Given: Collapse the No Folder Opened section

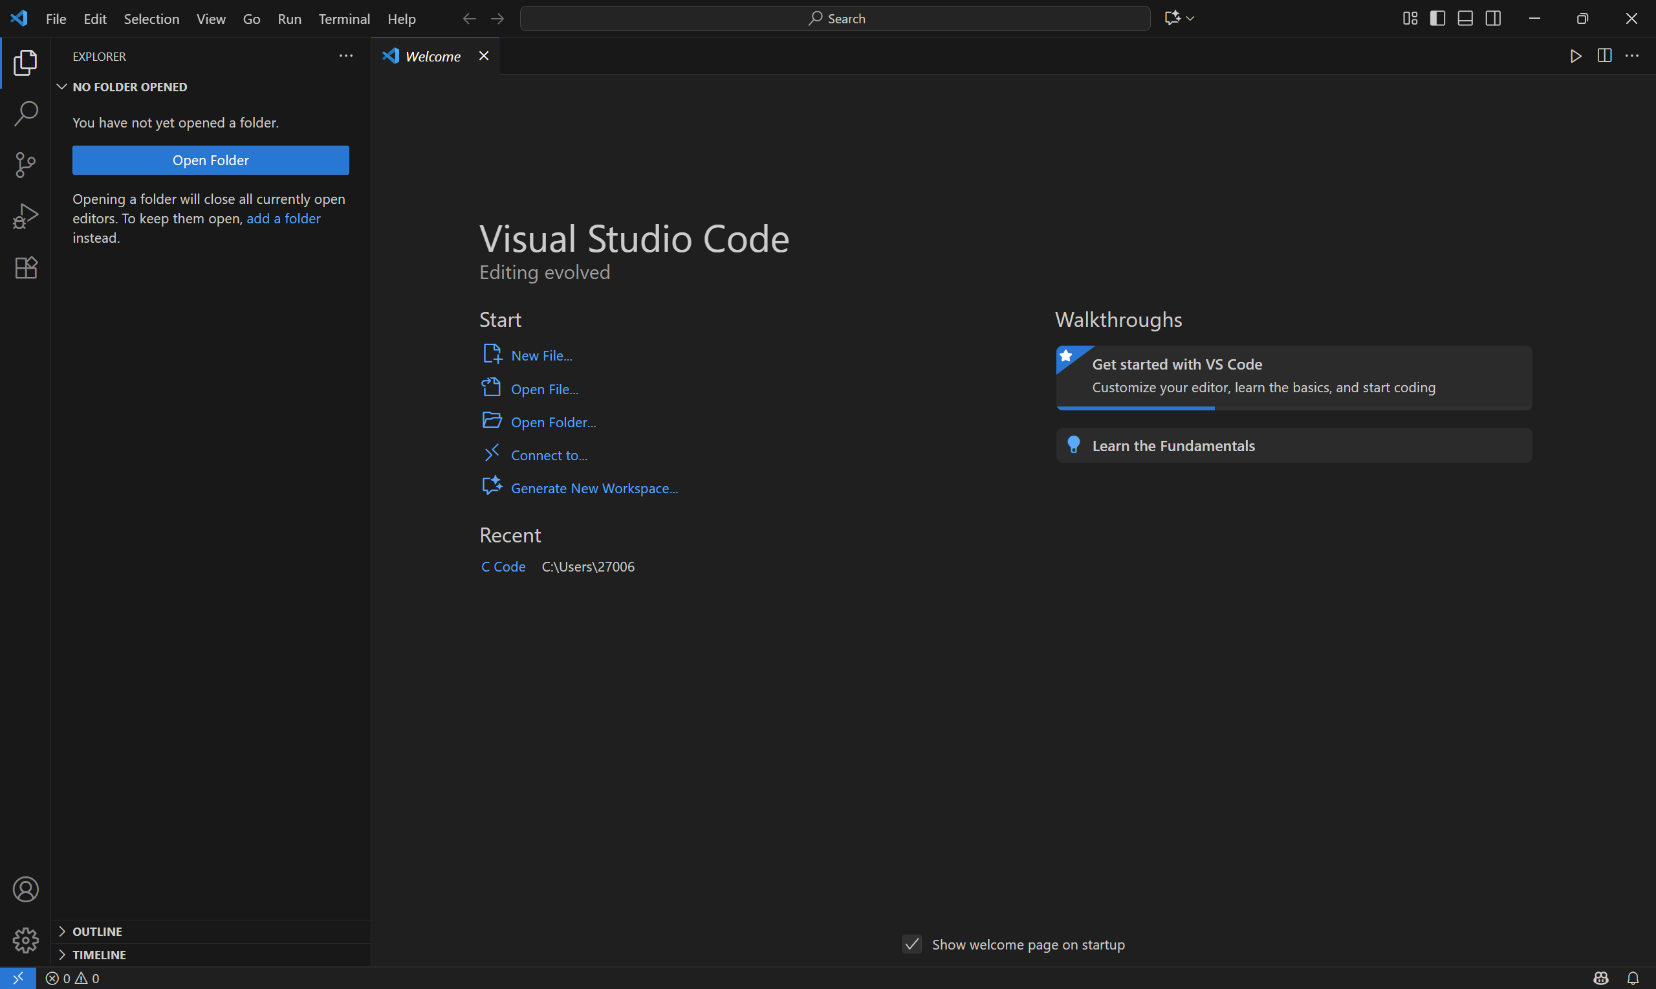Looking at the screenshot, I should 62,87.
